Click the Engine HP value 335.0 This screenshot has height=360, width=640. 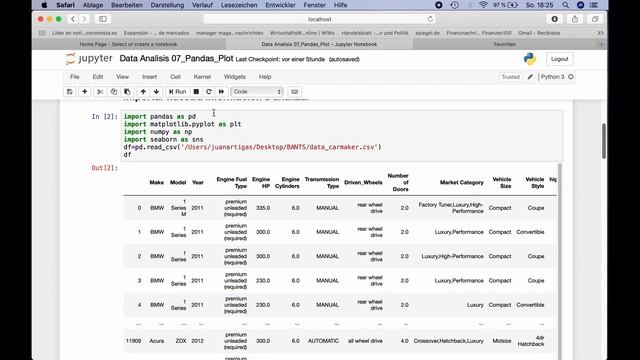[263, 208]
